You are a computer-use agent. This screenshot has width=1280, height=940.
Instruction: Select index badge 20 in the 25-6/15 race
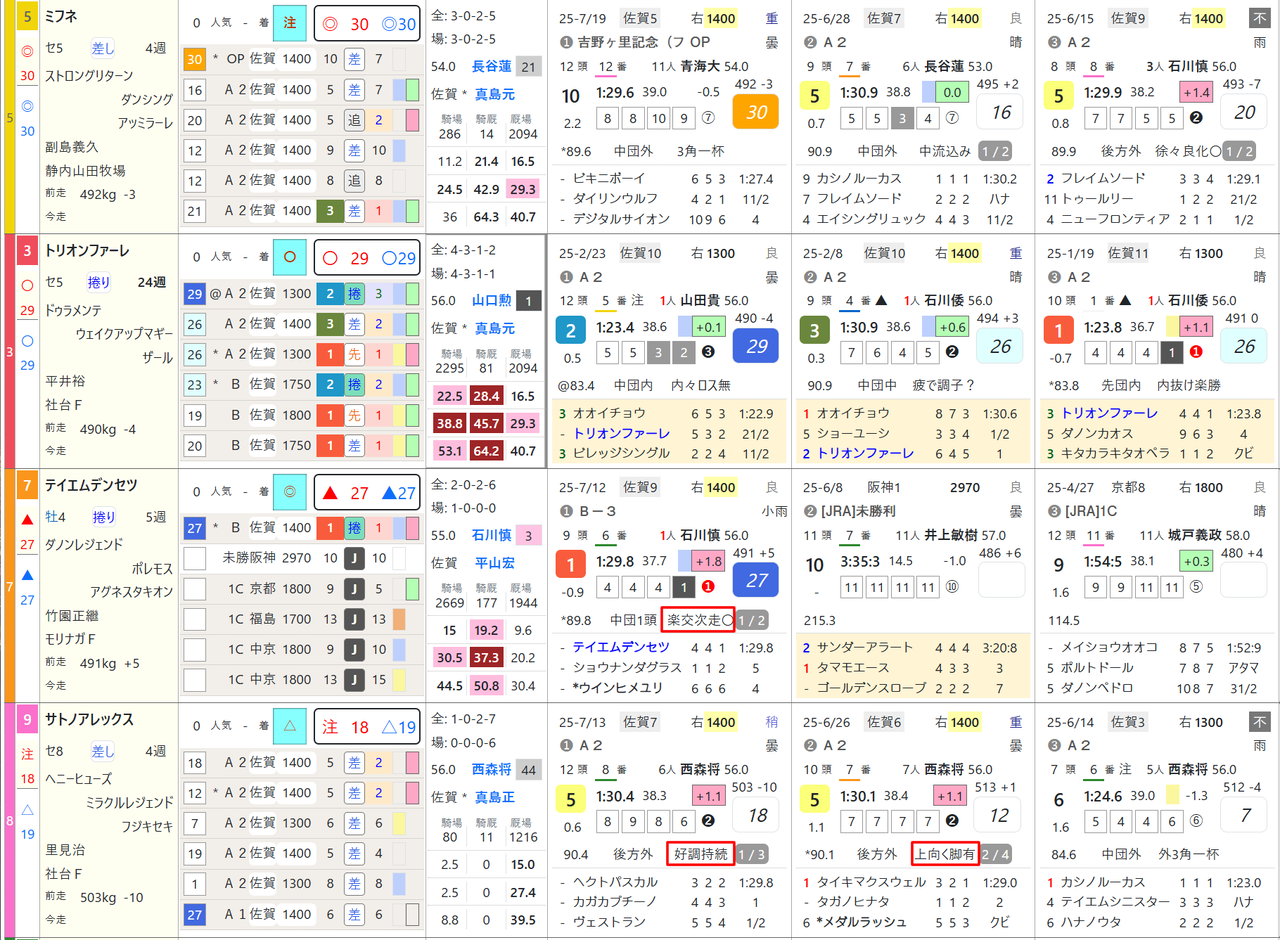[1244, 111]
